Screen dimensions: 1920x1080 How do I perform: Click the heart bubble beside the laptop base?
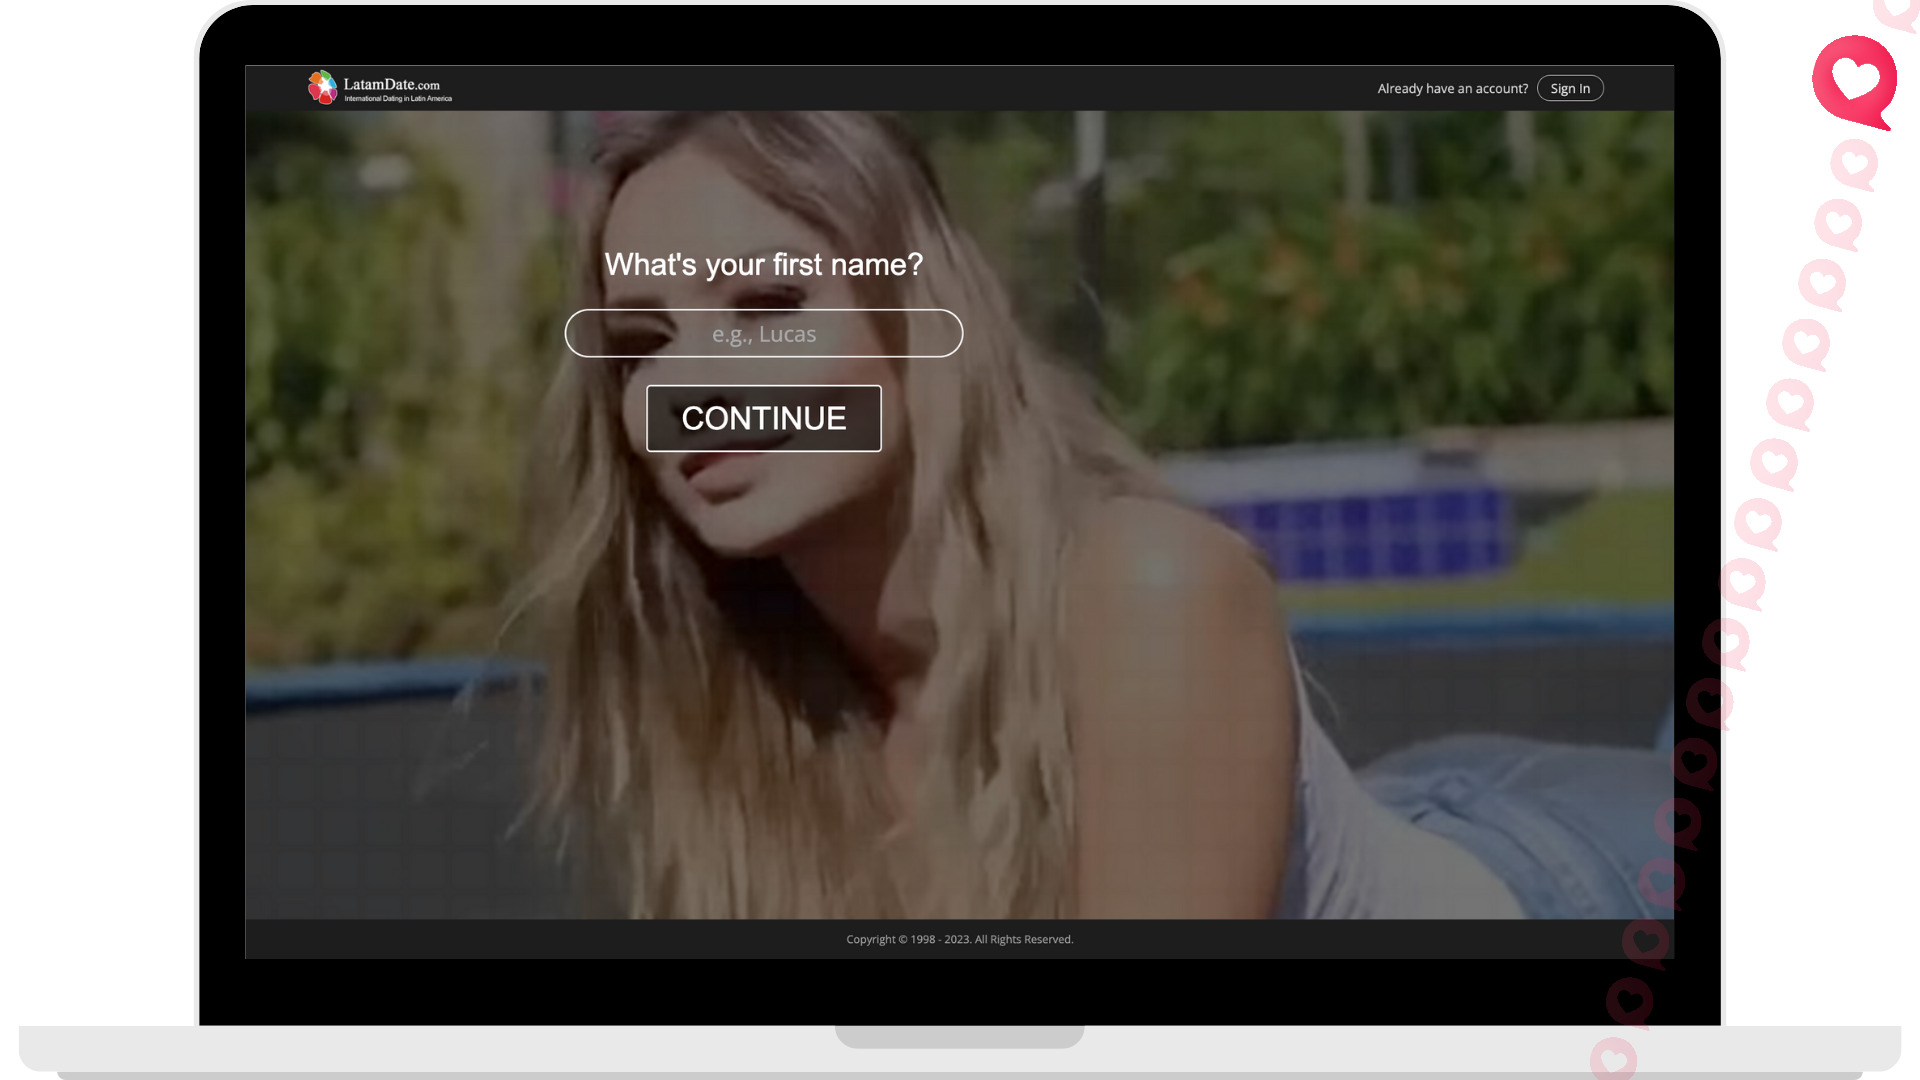(x=1613, y=1060)
